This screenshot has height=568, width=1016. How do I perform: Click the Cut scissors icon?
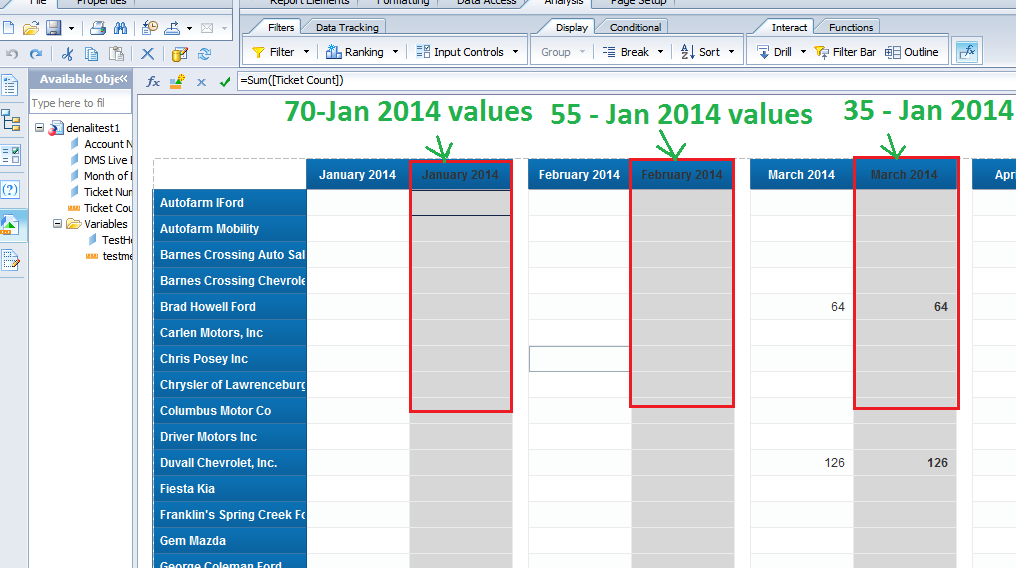(68, 54)
